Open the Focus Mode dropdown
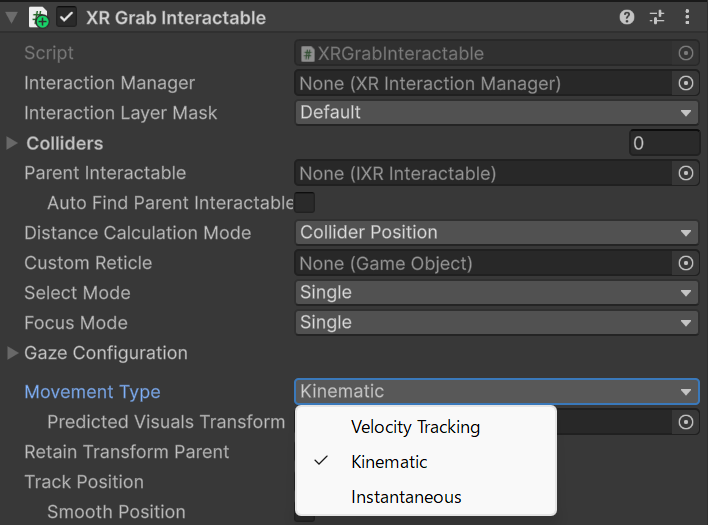This screenshot has height=525, width=708. [496, 323]
